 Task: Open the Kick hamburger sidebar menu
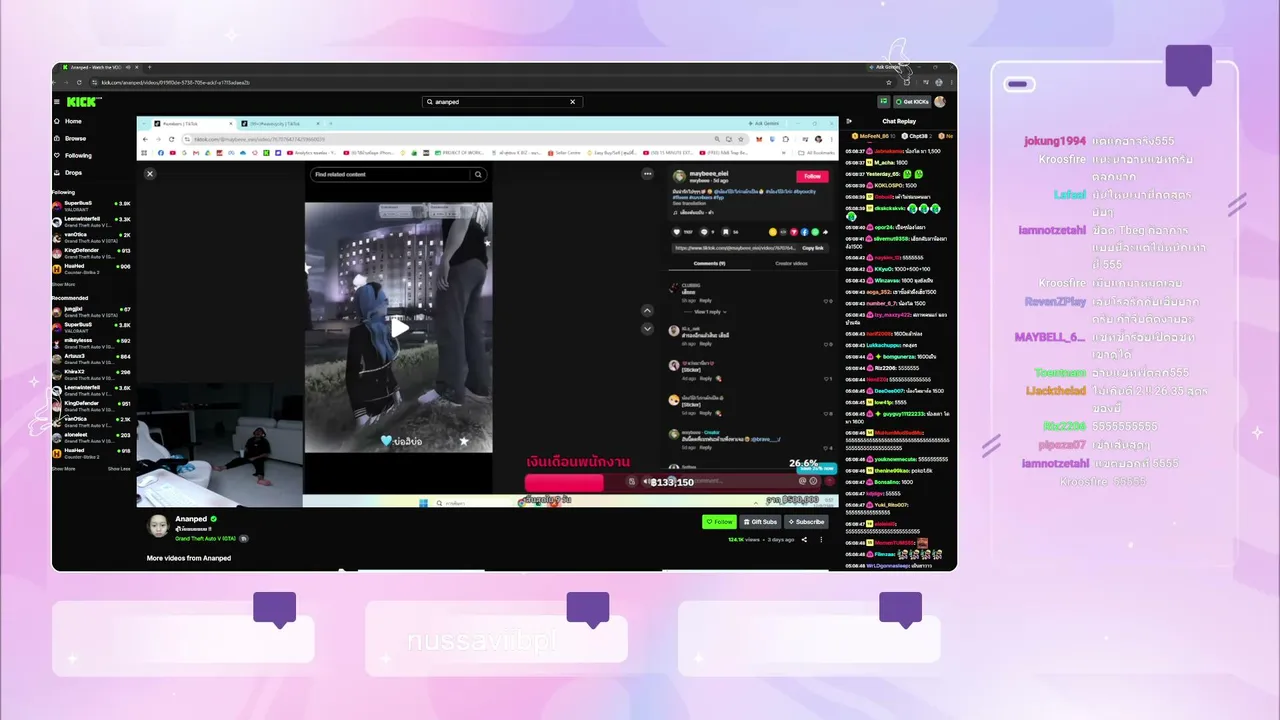[57, 102]
